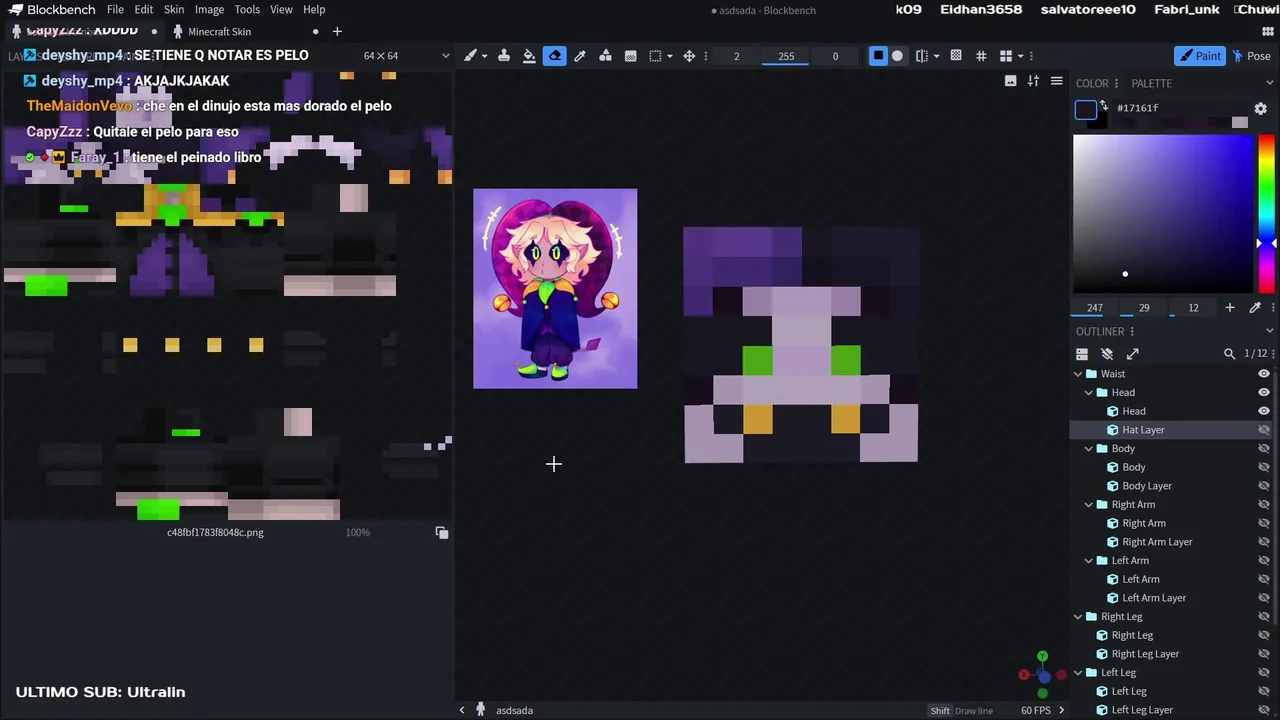Select the rectangle Selection tool
Image resolution: width=1280 pixels, height=720 pixels.
pyautogui.click(x=656, y=56)
